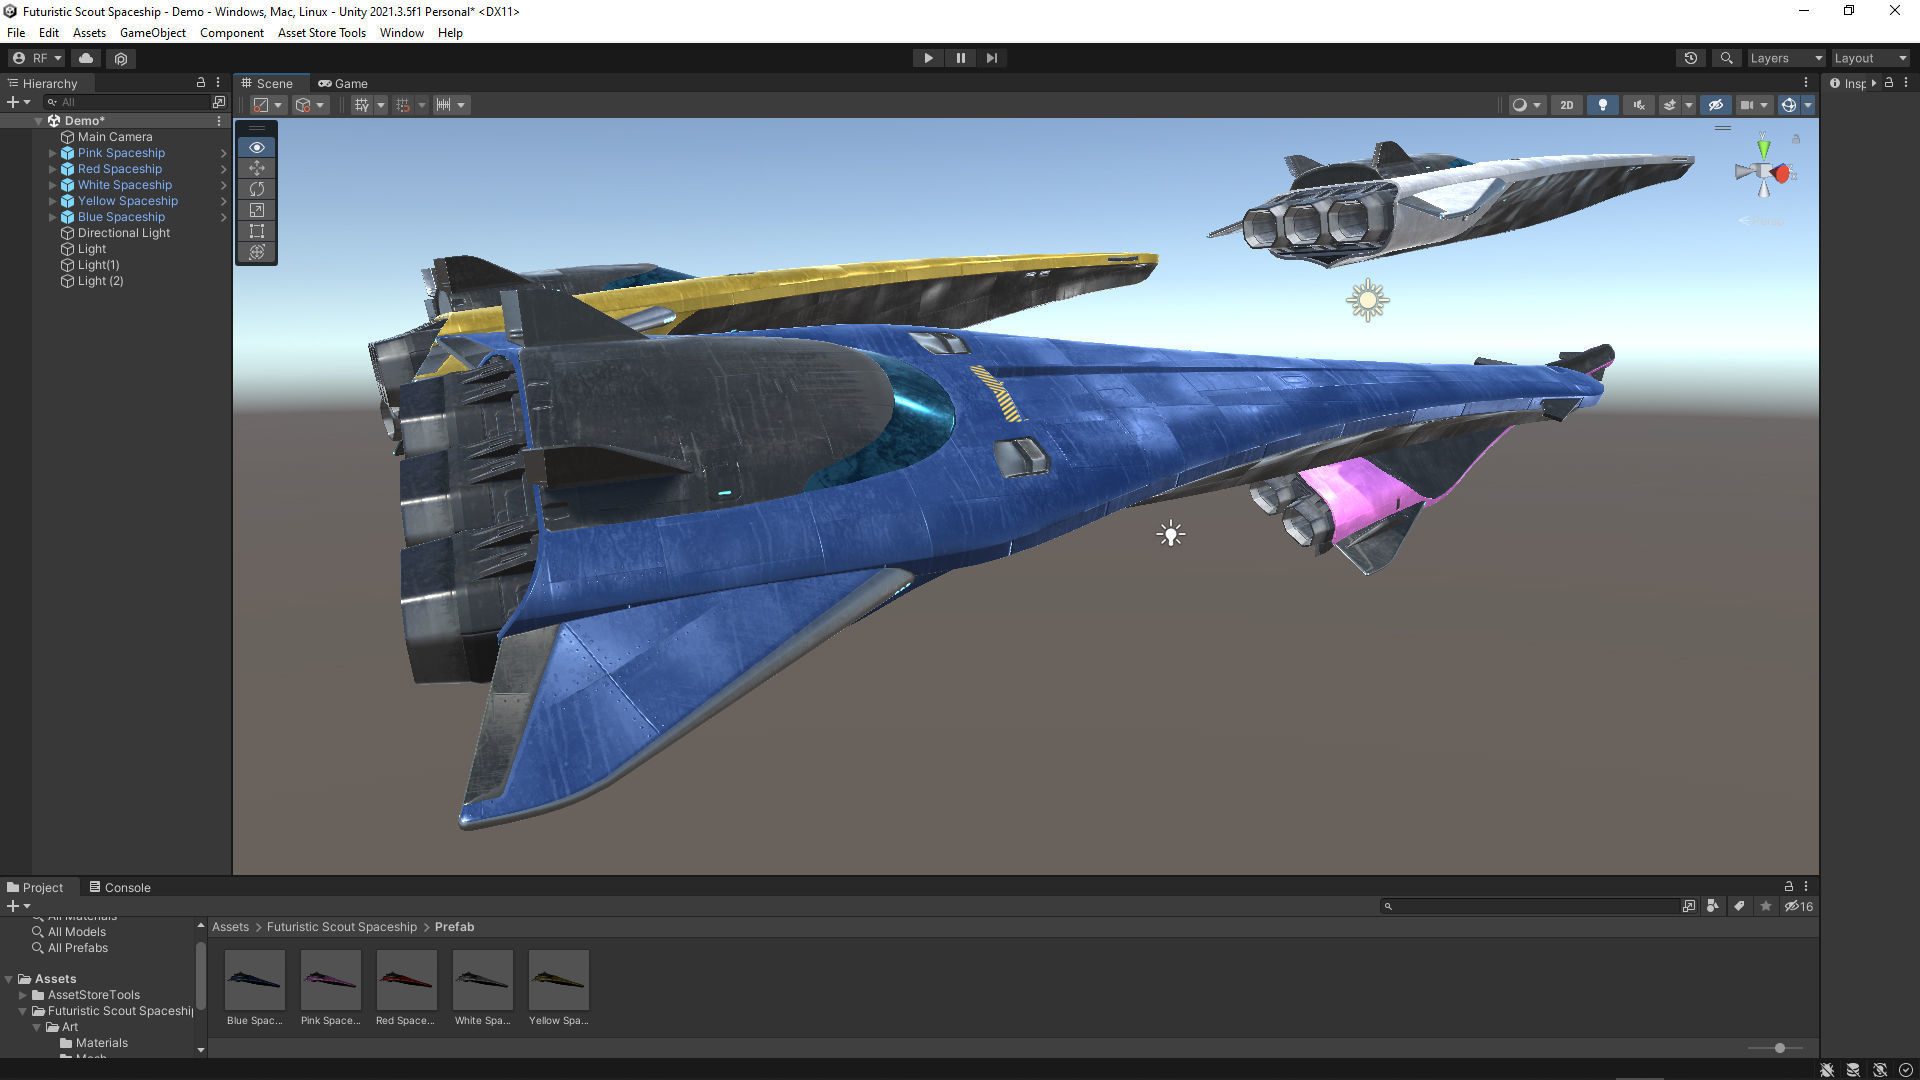Click auto-generate lighting status icon
Image resolution: width=1920 pixels, height=1080 pixels.
tap(1880, 1070)
